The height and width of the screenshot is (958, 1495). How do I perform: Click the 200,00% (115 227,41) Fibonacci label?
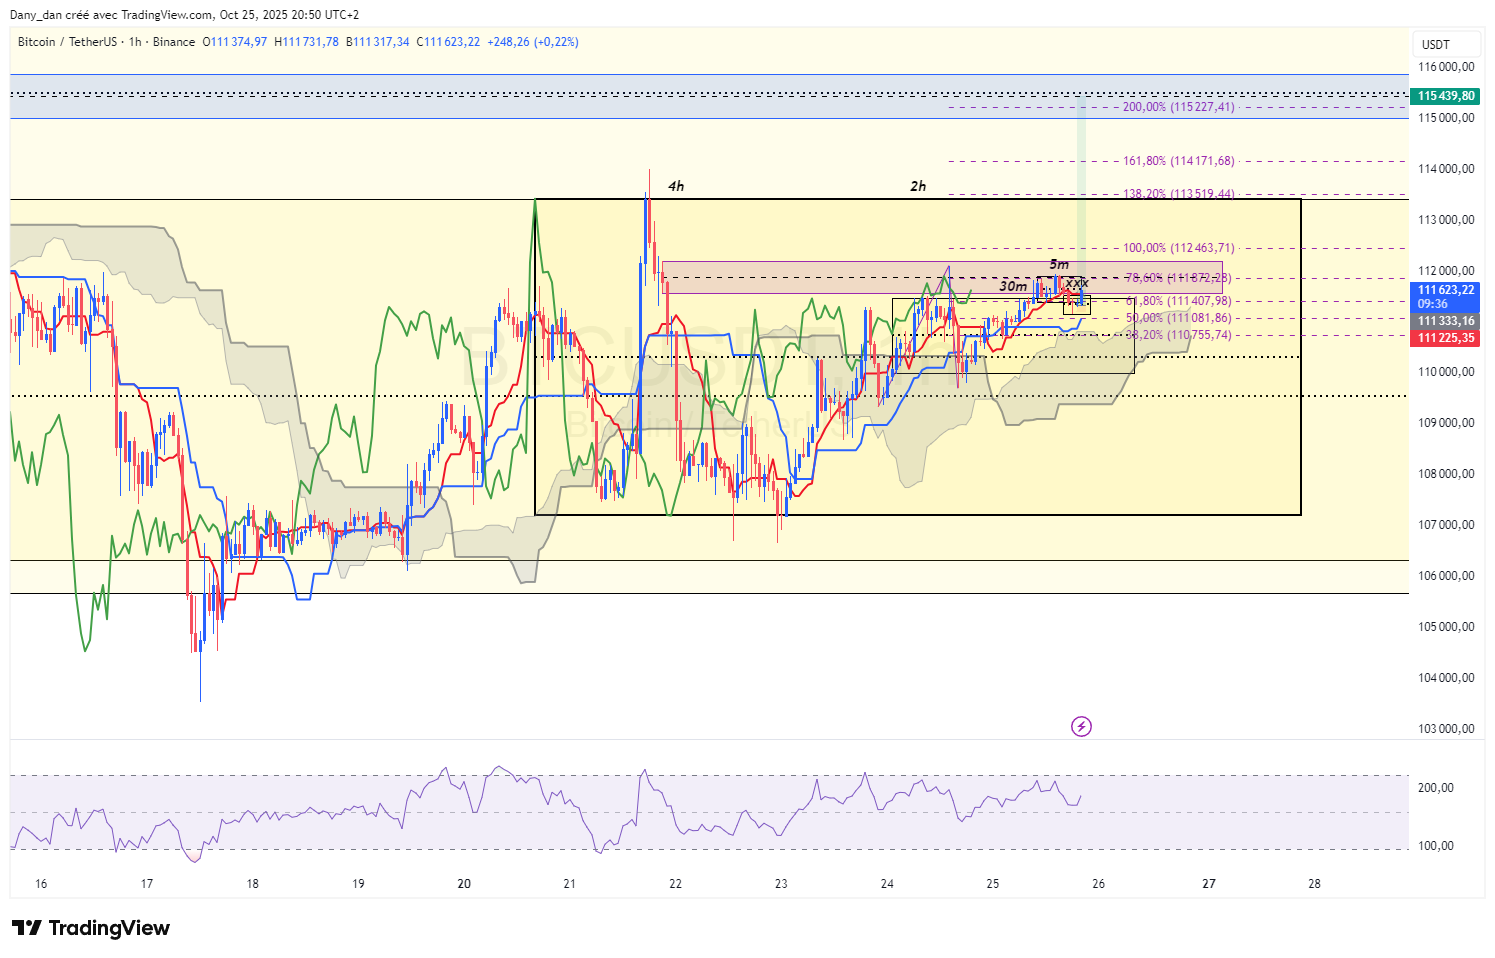point(1178,107)
